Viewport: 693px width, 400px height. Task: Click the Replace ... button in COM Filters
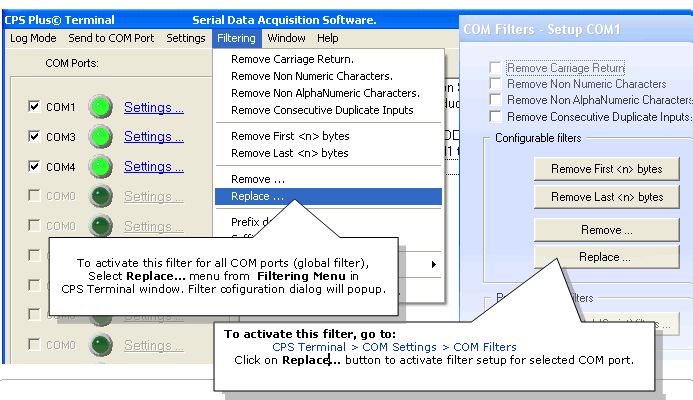606,257
